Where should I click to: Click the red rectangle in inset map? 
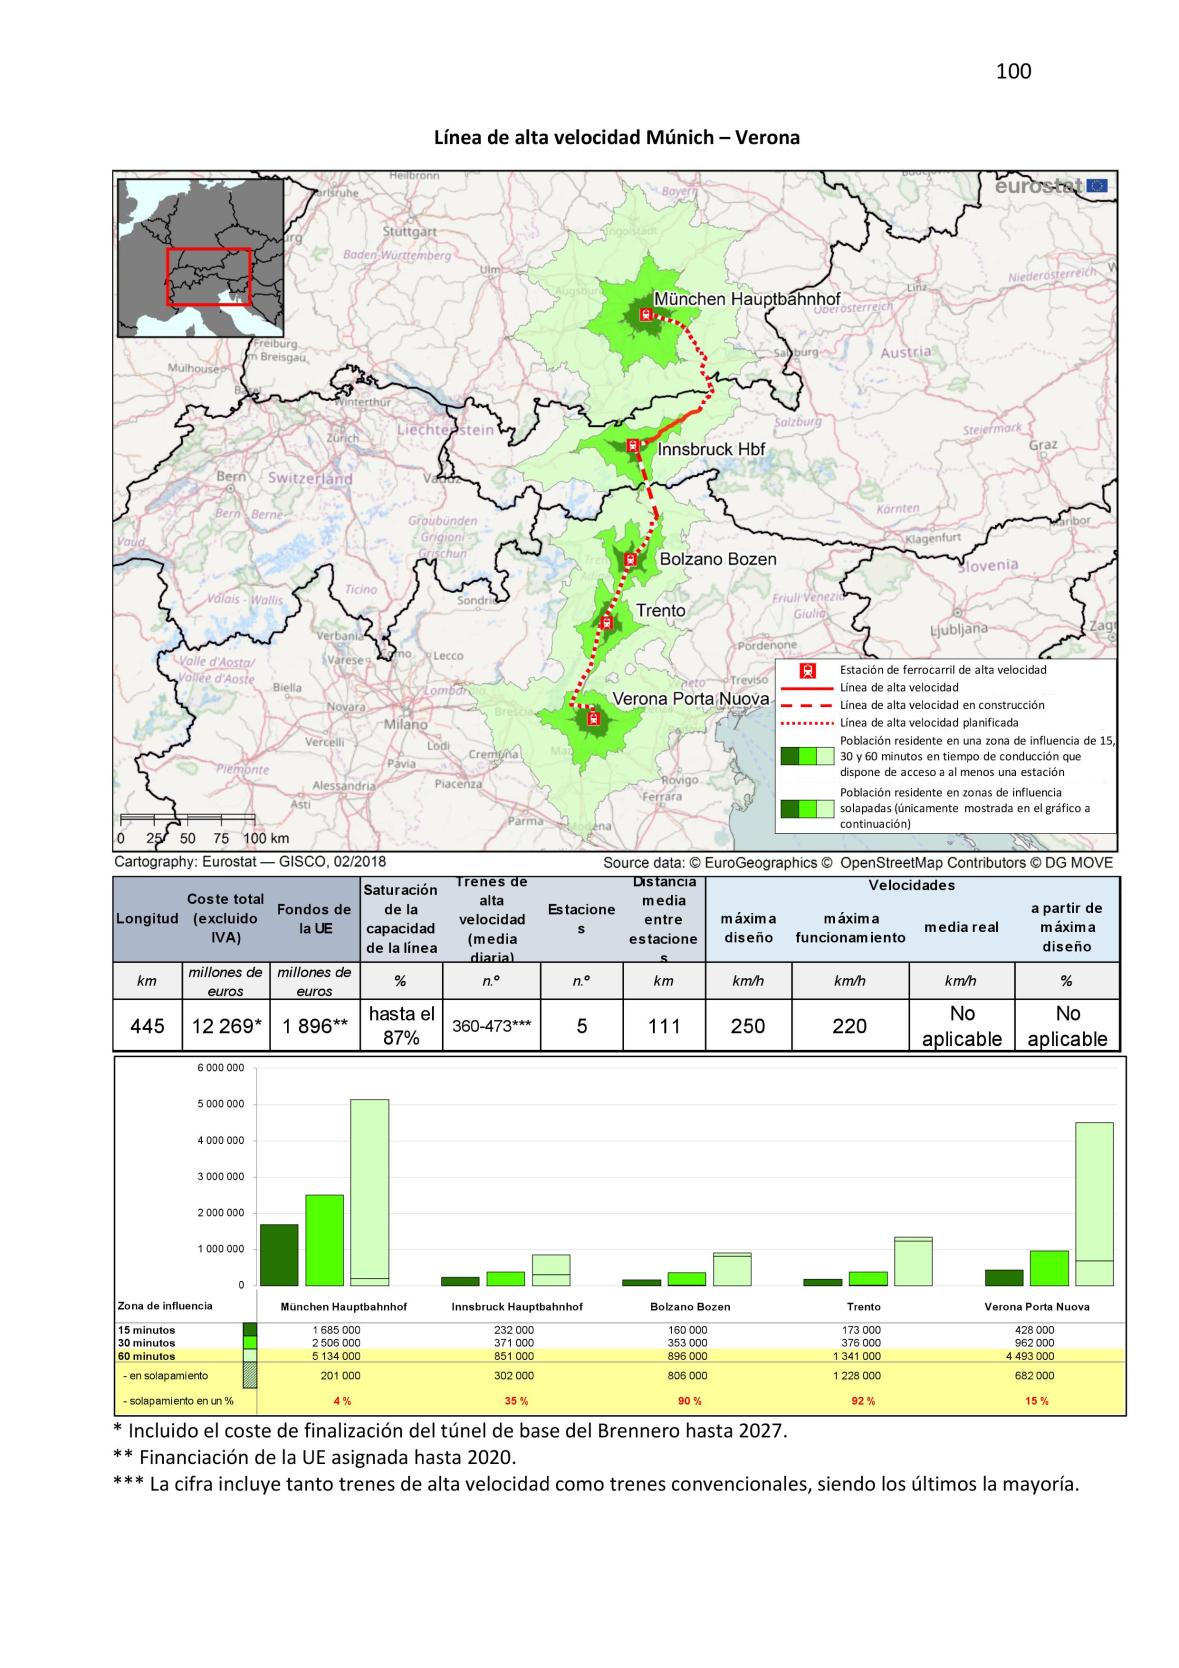[x=208, y=277]
